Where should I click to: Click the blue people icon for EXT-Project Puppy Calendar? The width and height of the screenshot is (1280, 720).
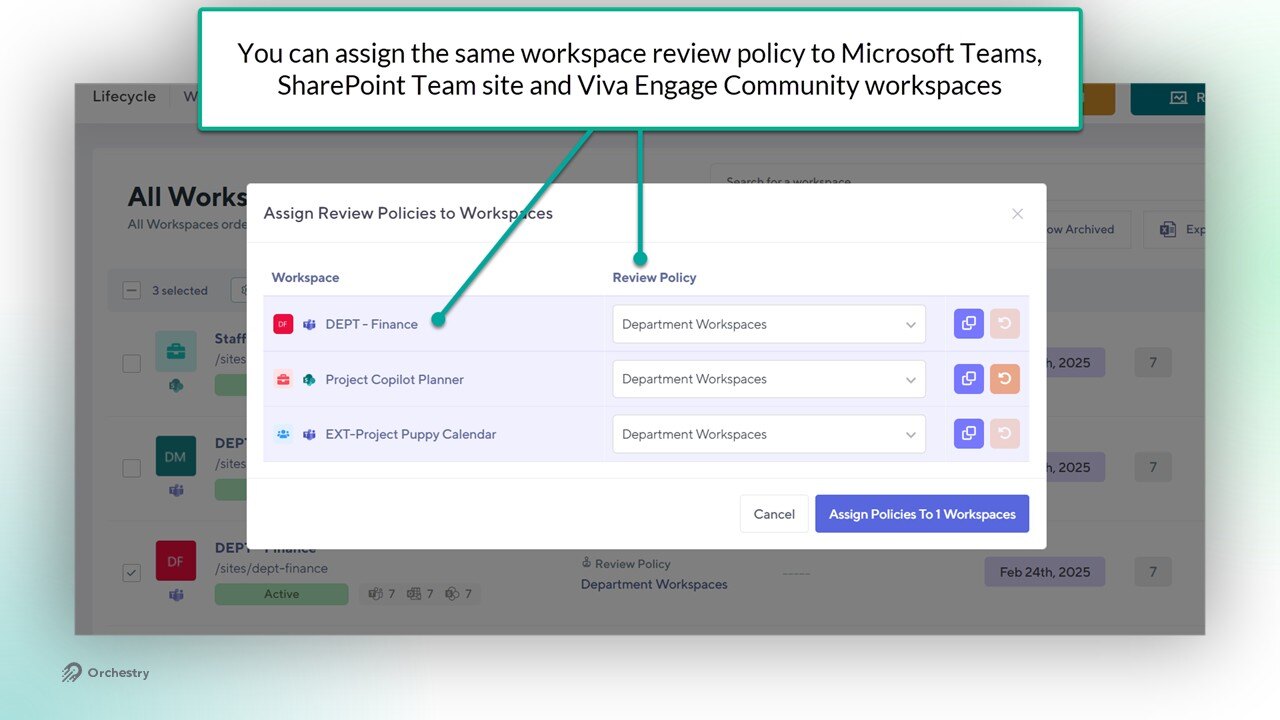[x=283, y=434]
